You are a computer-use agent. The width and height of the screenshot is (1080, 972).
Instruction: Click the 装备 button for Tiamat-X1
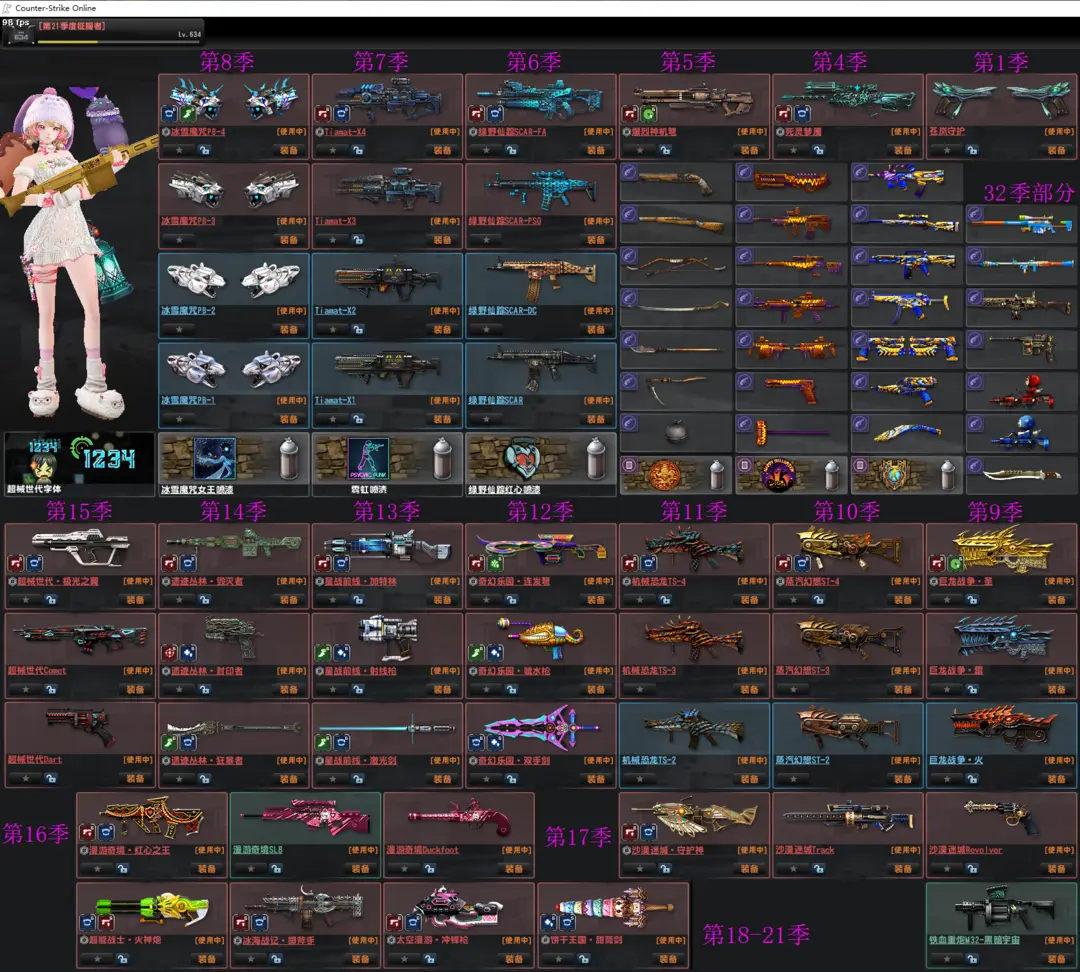[x=443, y=419]
